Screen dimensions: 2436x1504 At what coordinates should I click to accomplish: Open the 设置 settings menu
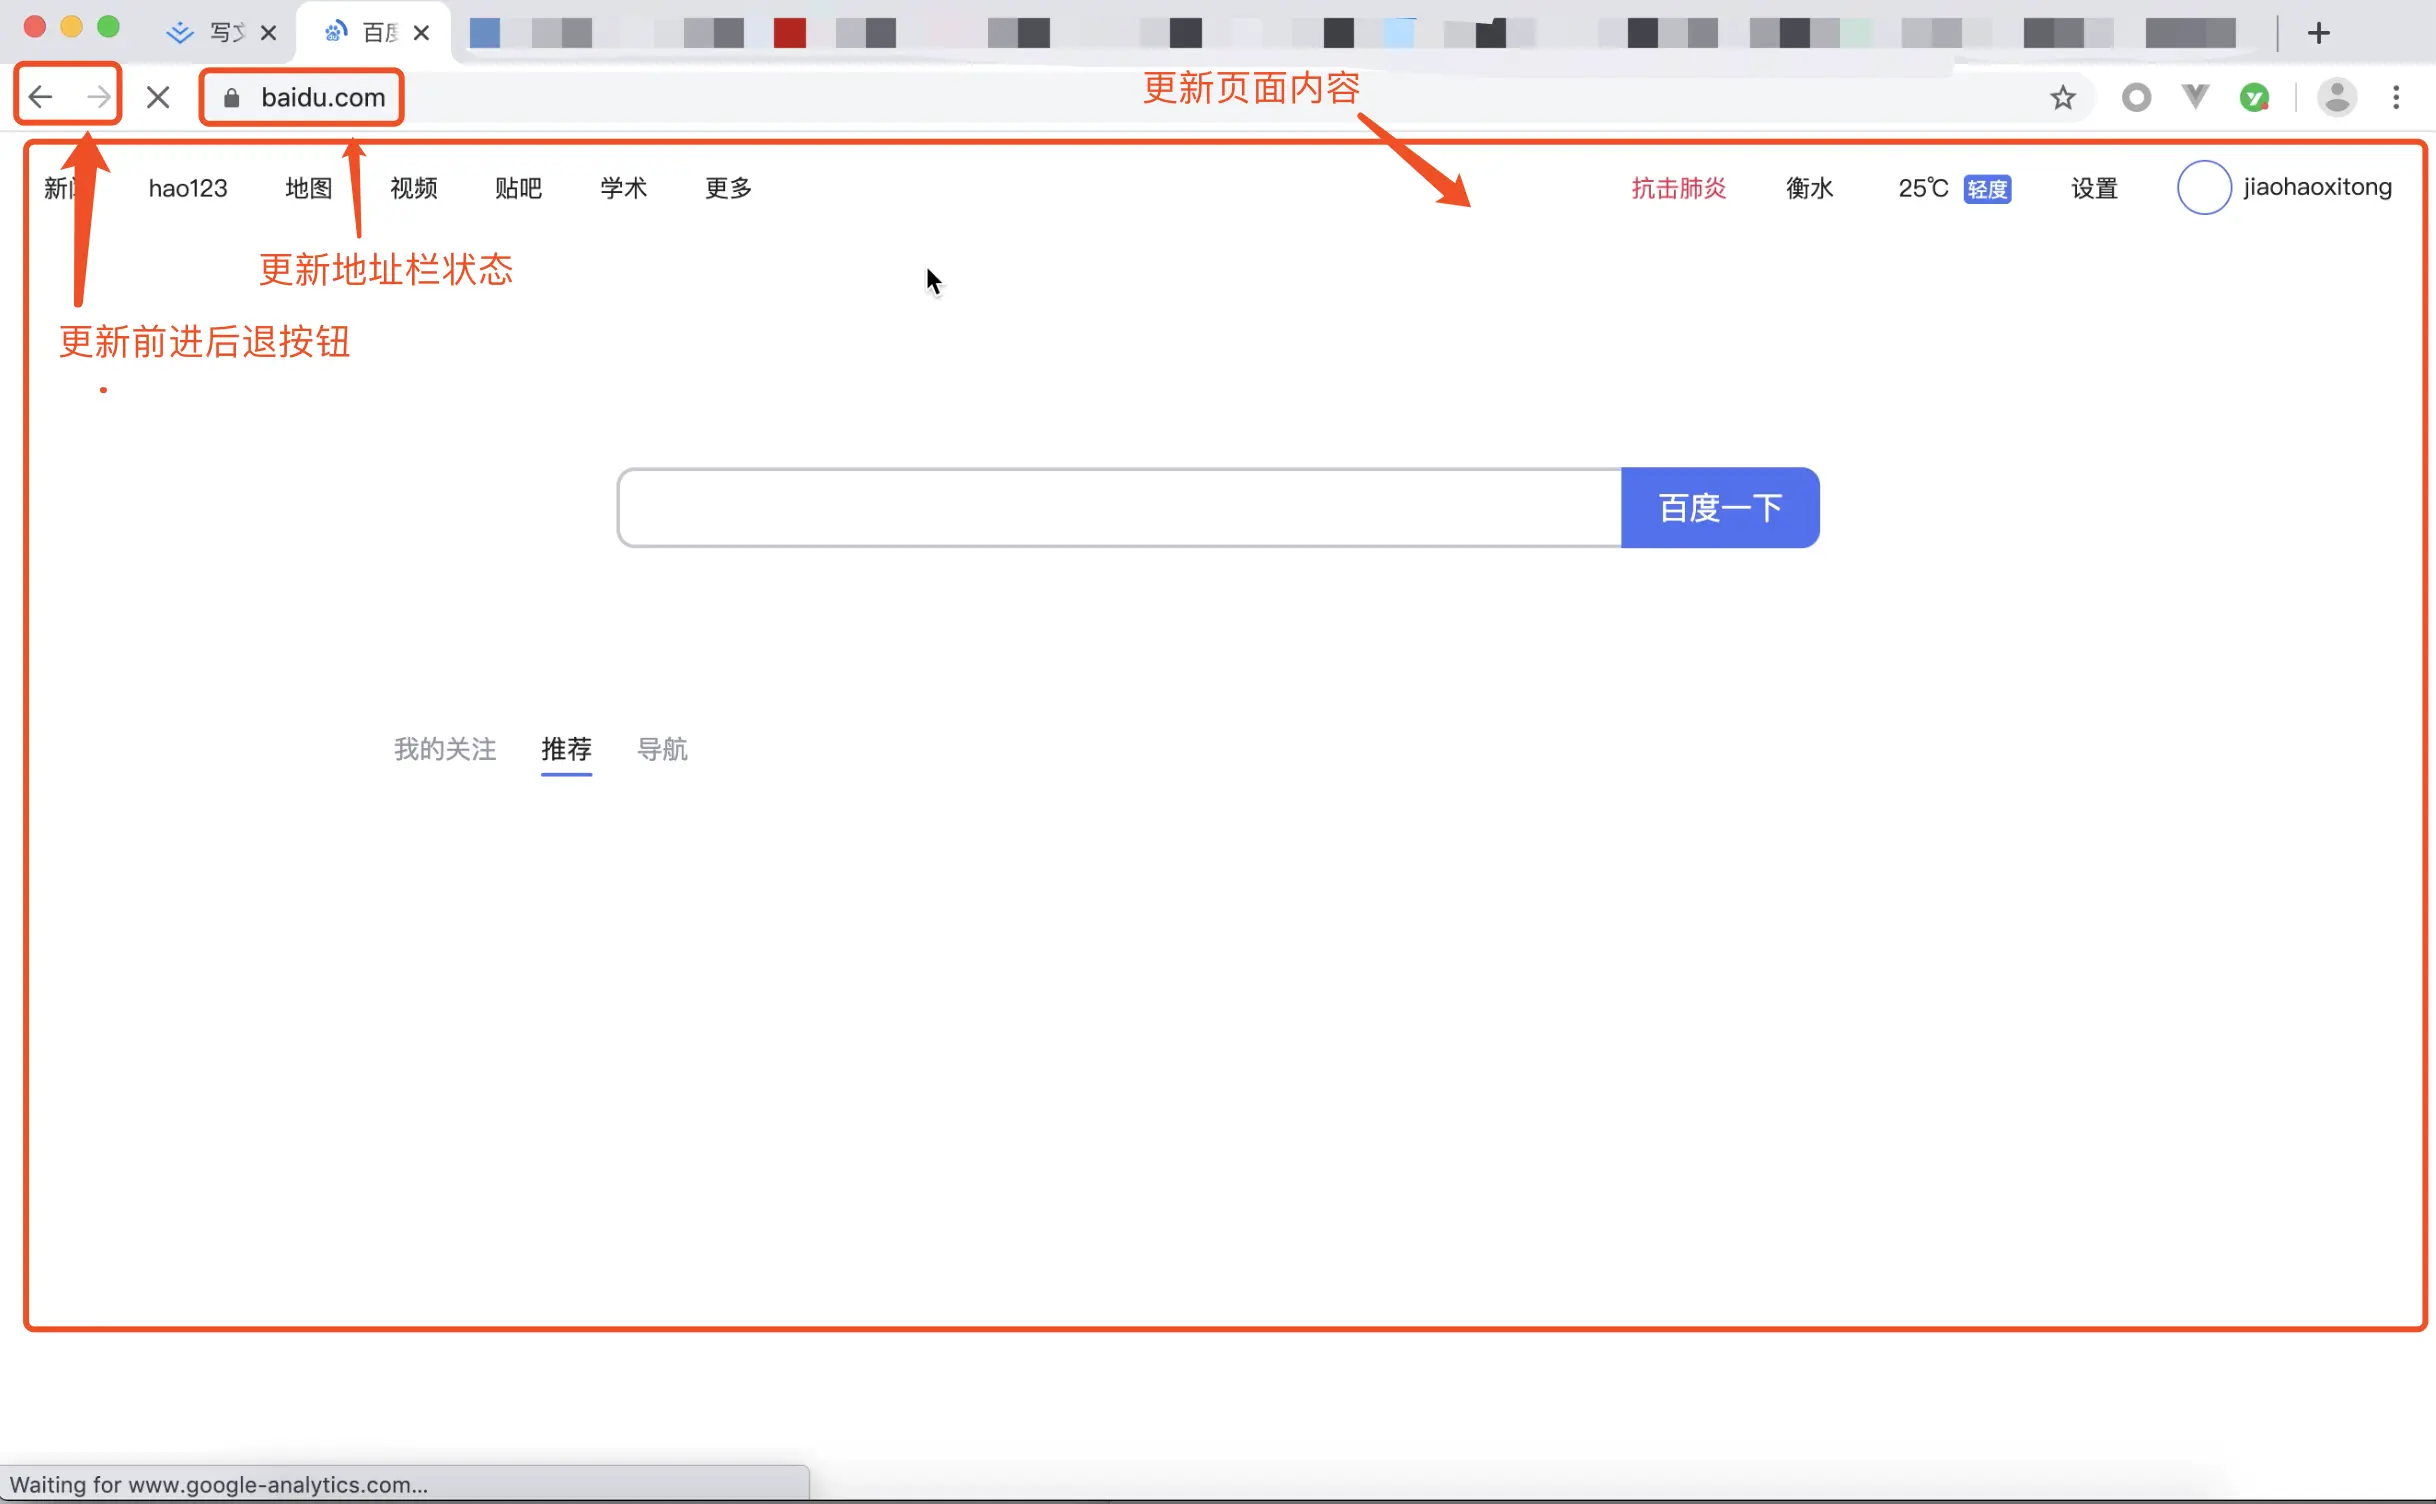(2094, 188)
